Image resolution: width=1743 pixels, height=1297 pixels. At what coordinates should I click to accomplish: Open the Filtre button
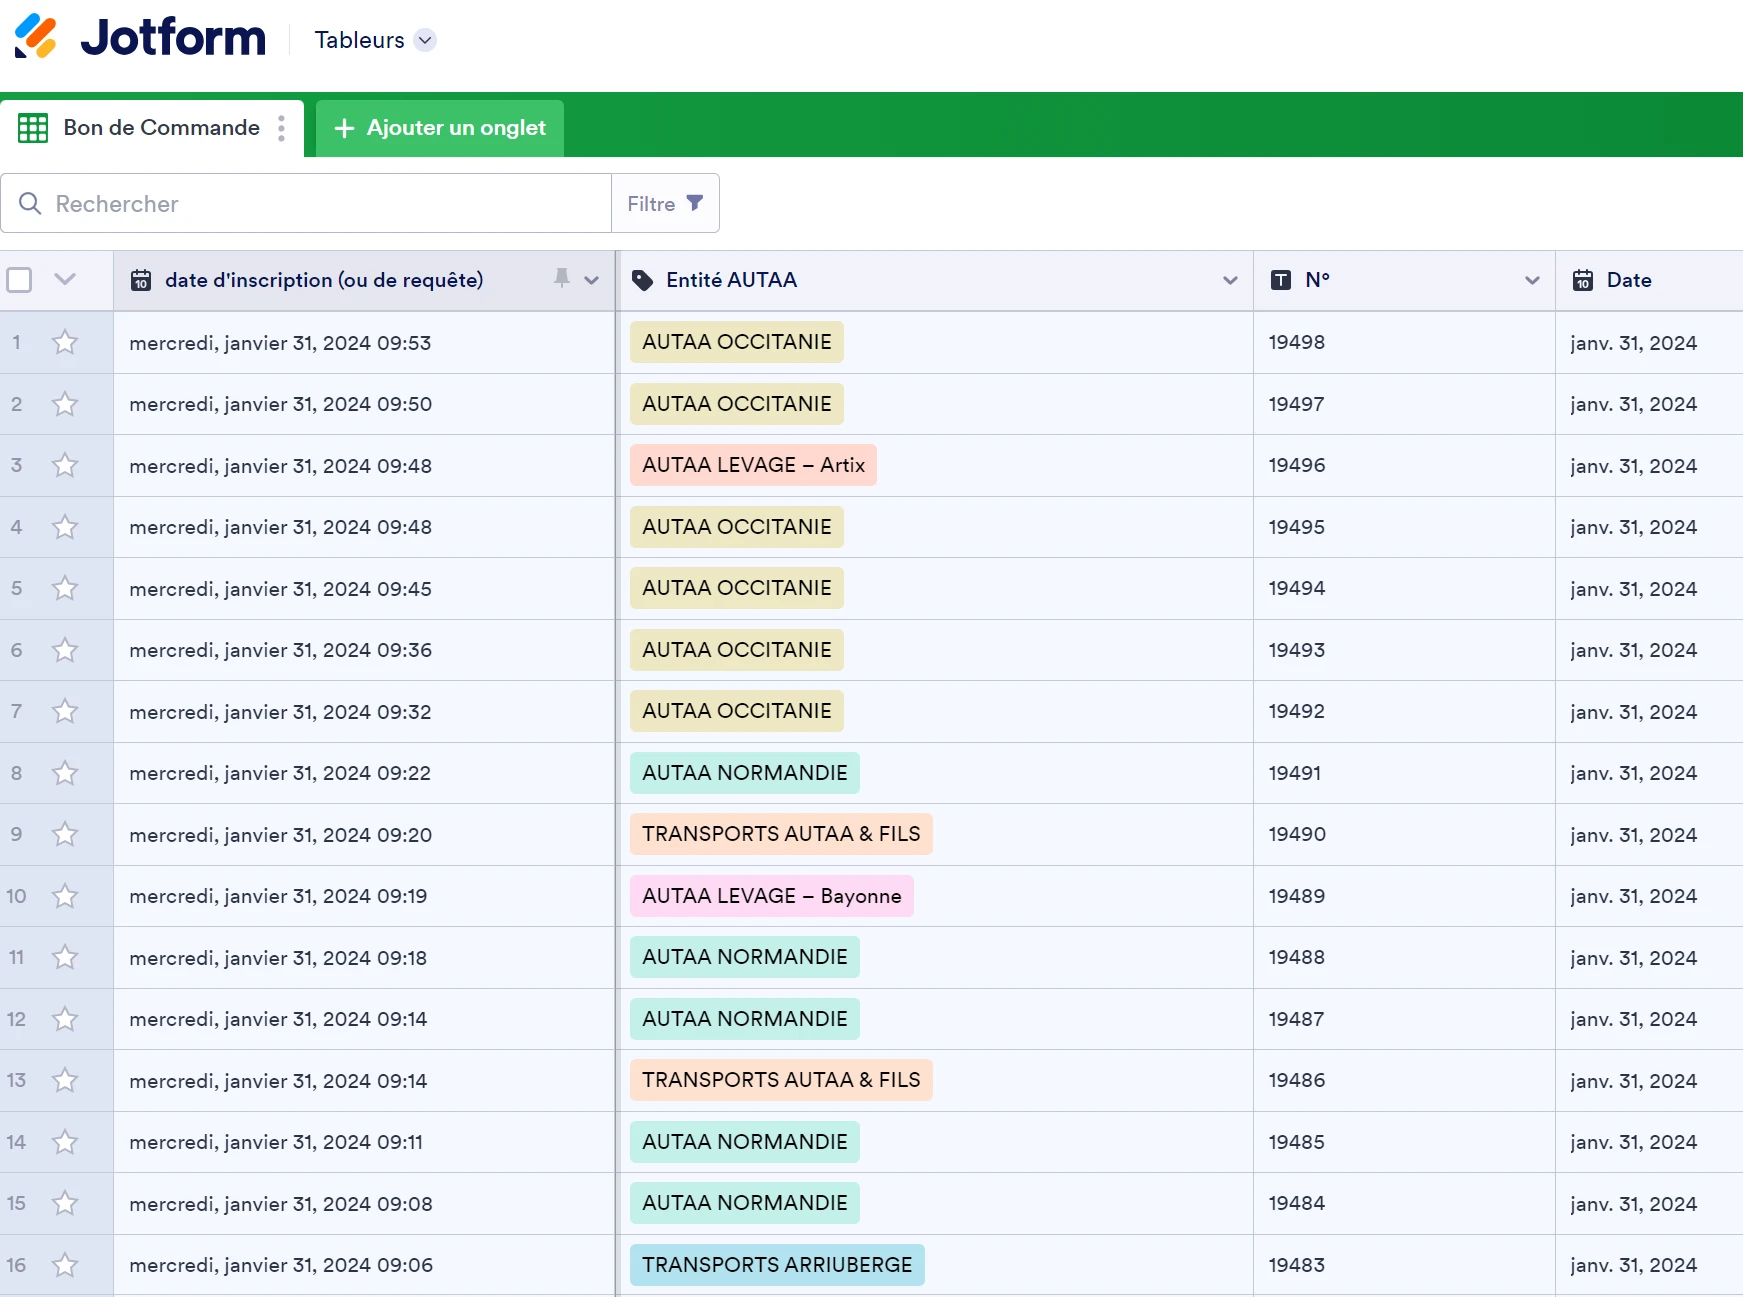pyautogui.click(x=665, y=204)
